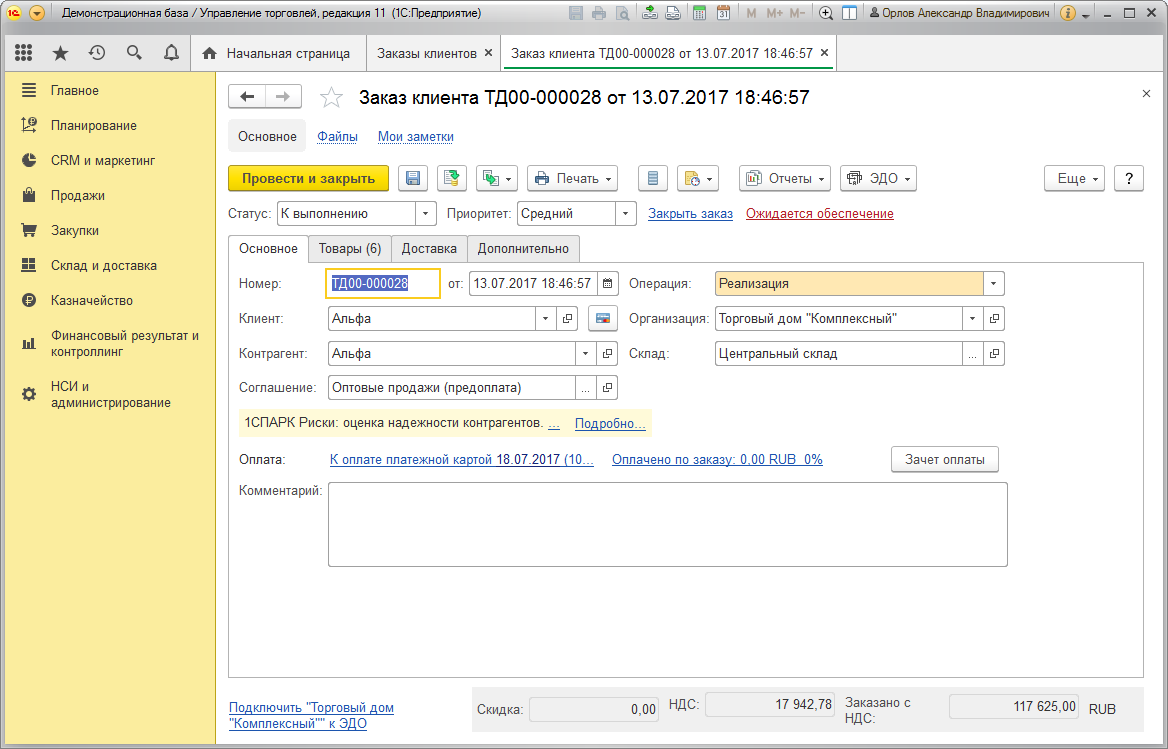The width and height of the screenshot is (1168, 749).
Task: Open the Заказы клиентов tab
Action: coord(427,54)
